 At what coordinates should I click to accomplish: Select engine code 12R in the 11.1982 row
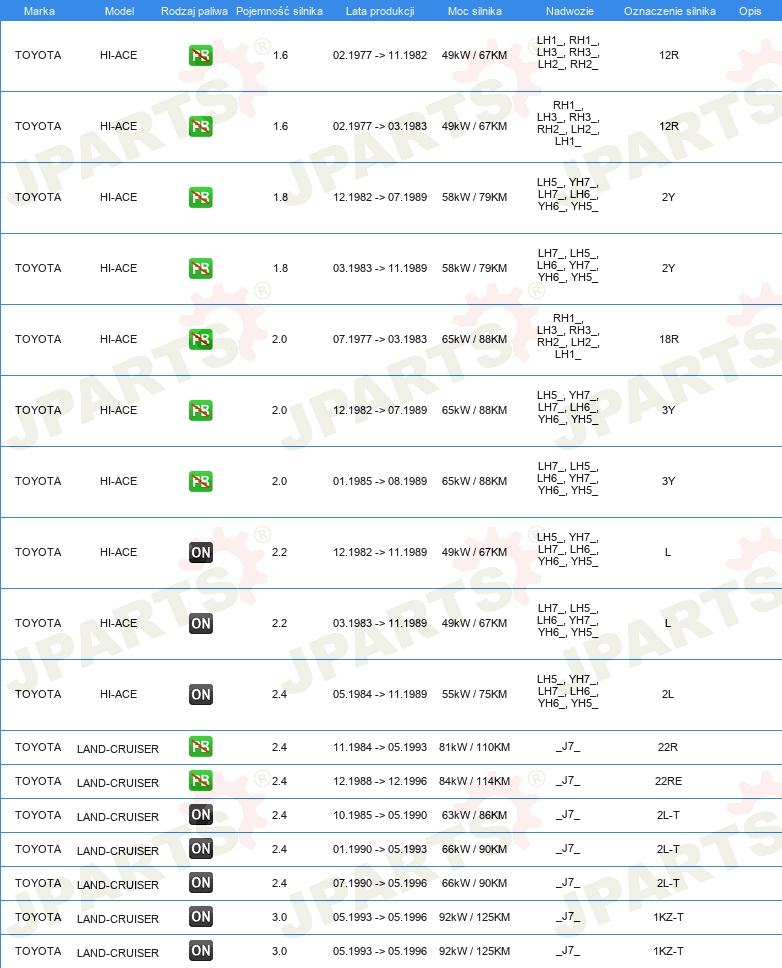(x=668, y=55)
